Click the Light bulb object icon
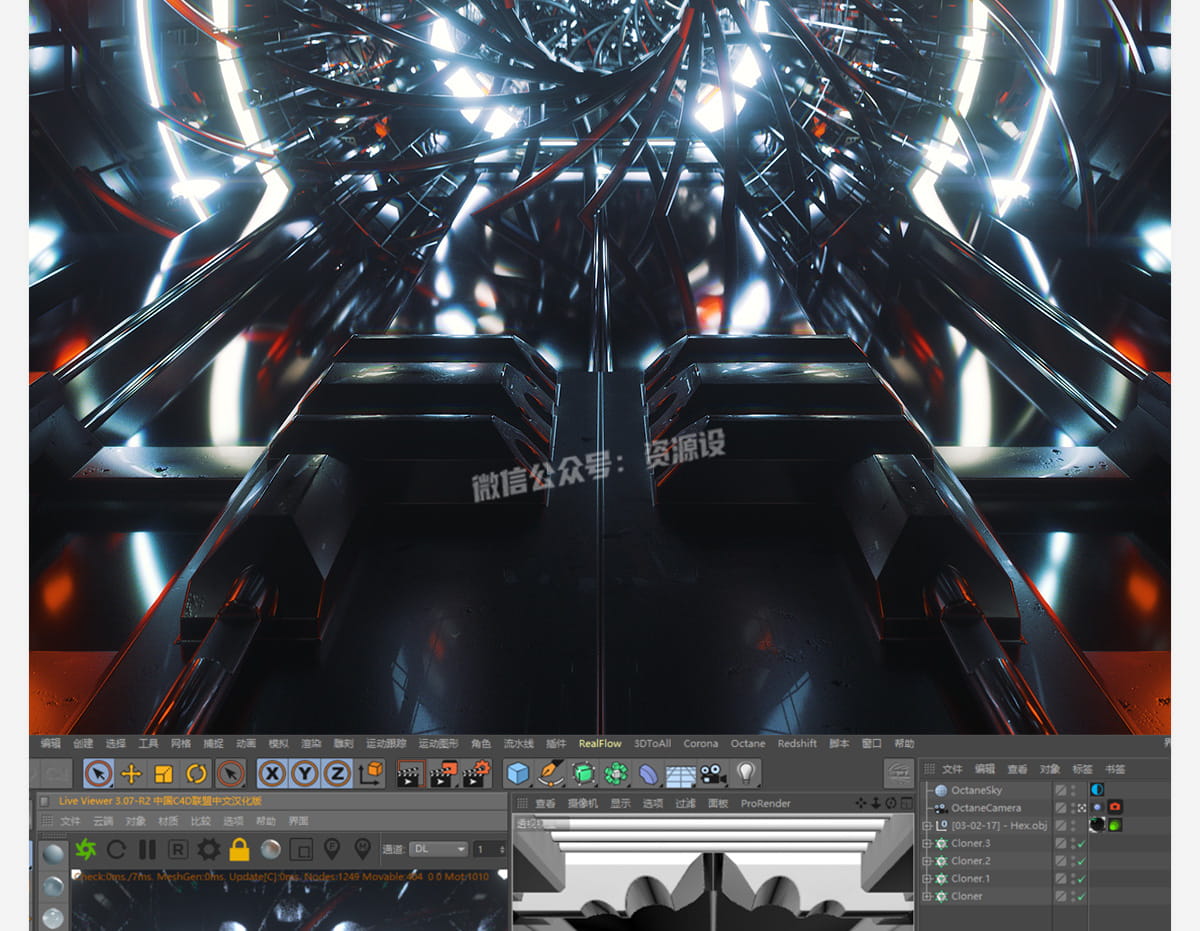 click(x=745, y=773)
